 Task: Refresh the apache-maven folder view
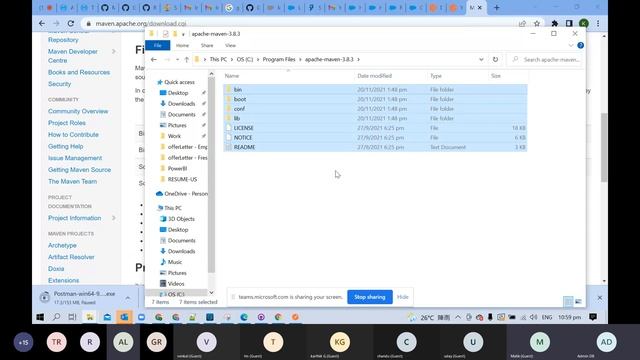point(495,59)
